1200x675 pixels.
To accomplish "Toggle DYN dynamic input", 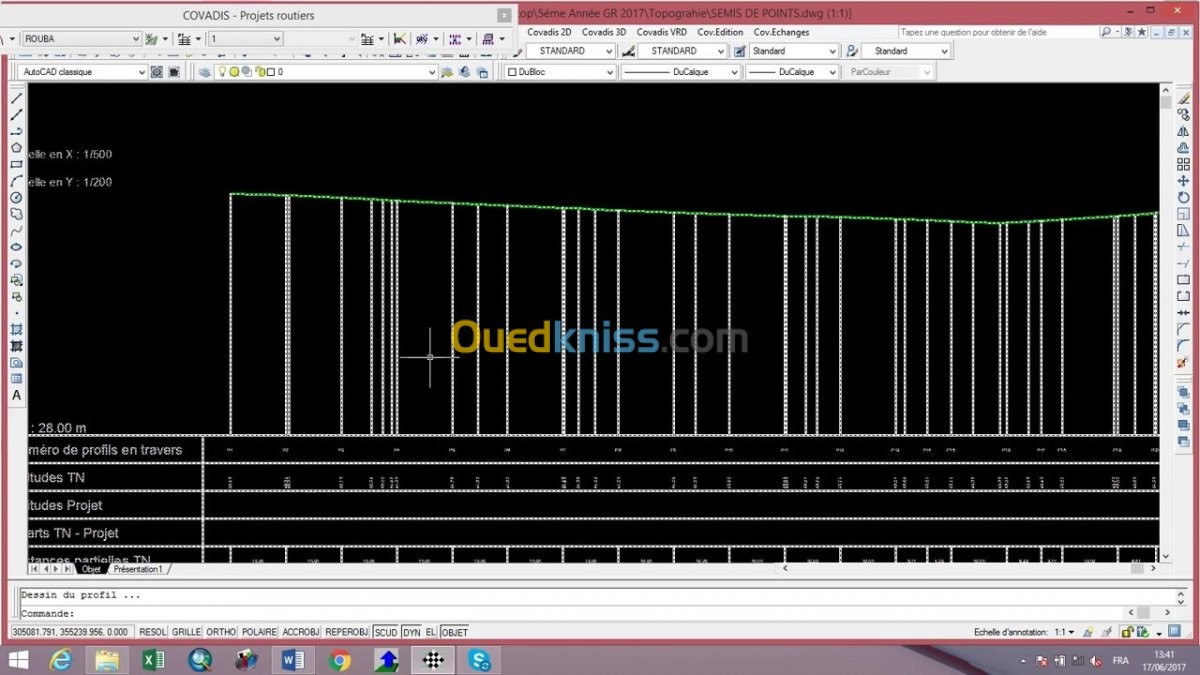I will [411, 632].
